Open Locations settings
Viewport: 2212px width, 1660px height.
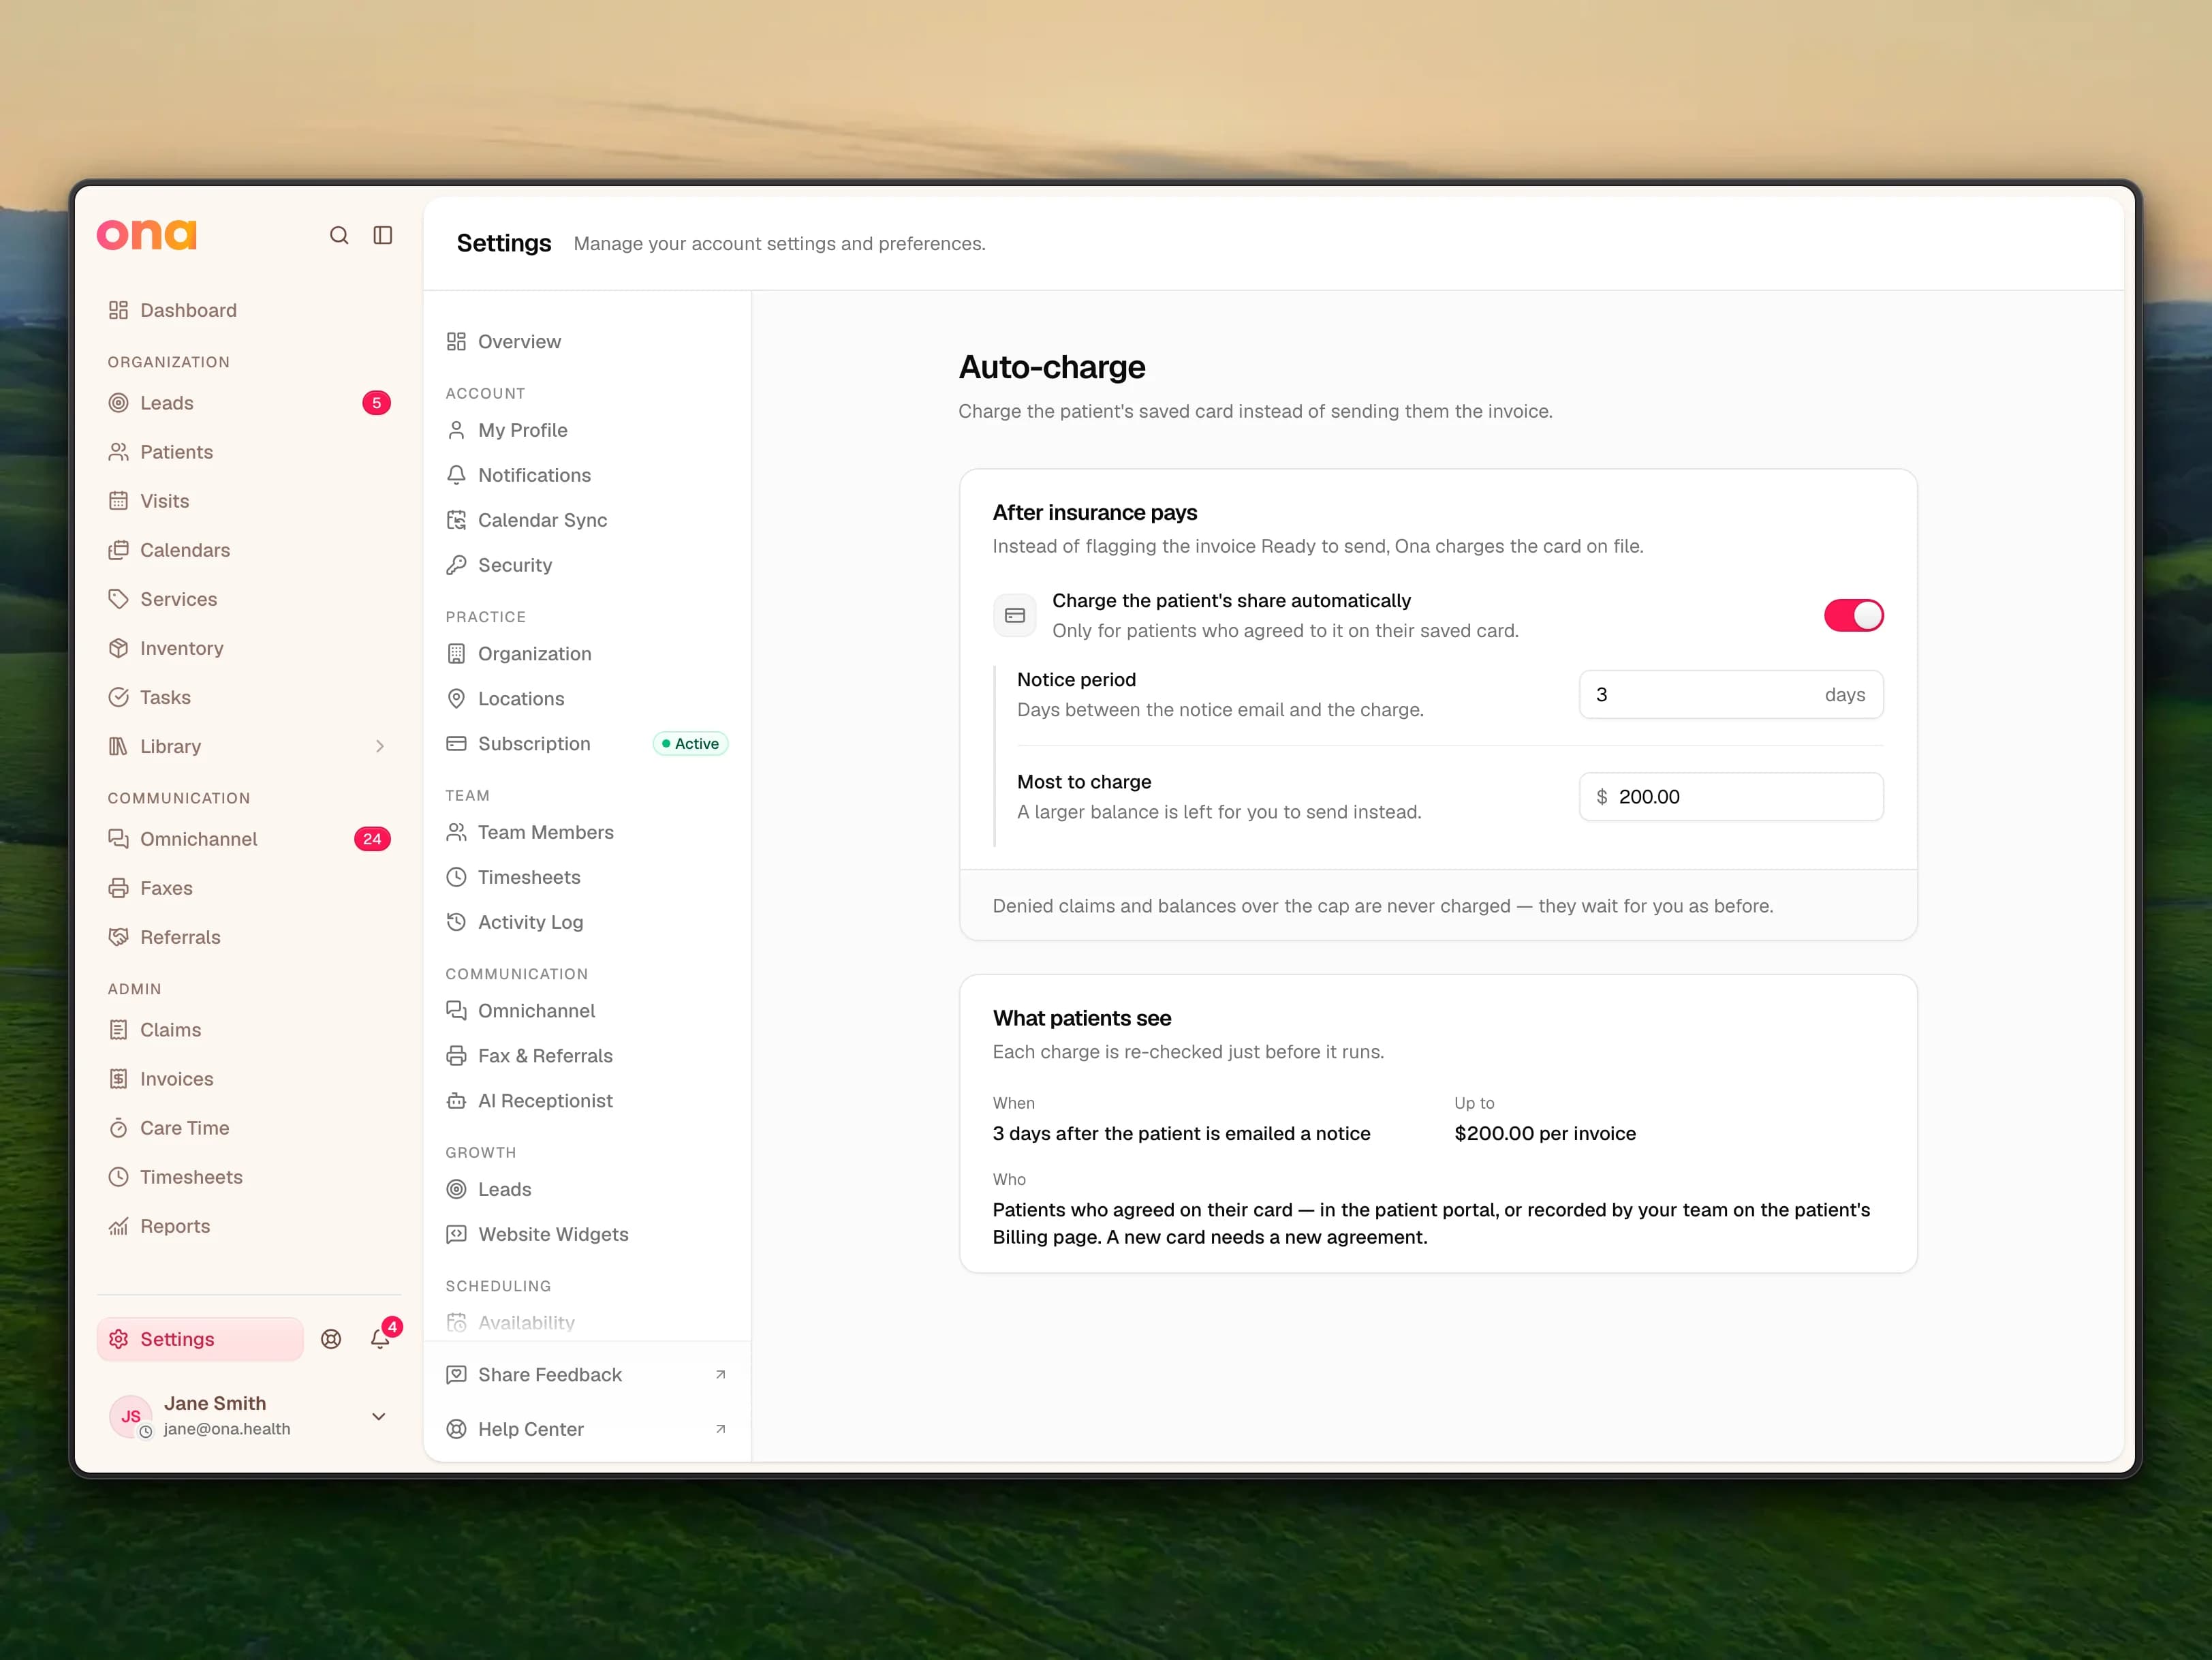(587, 699)
